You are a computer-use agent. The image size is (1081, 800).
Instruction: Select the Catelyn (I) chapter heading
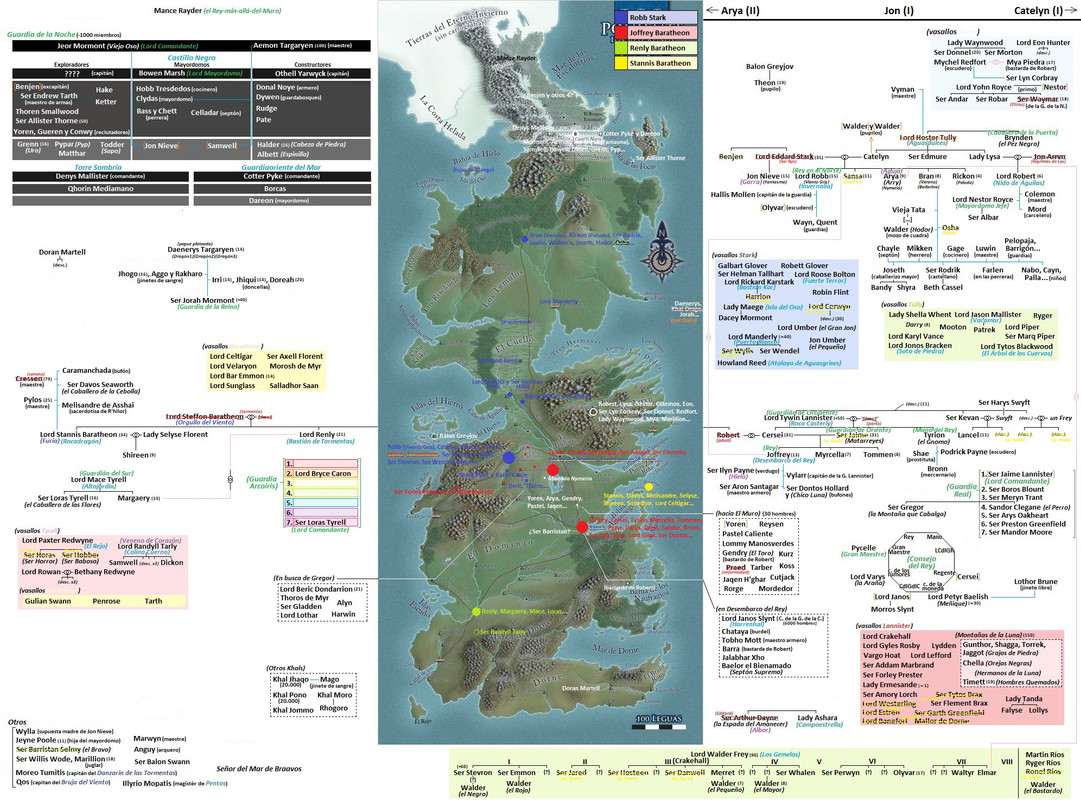click(x=1039, y=10)
